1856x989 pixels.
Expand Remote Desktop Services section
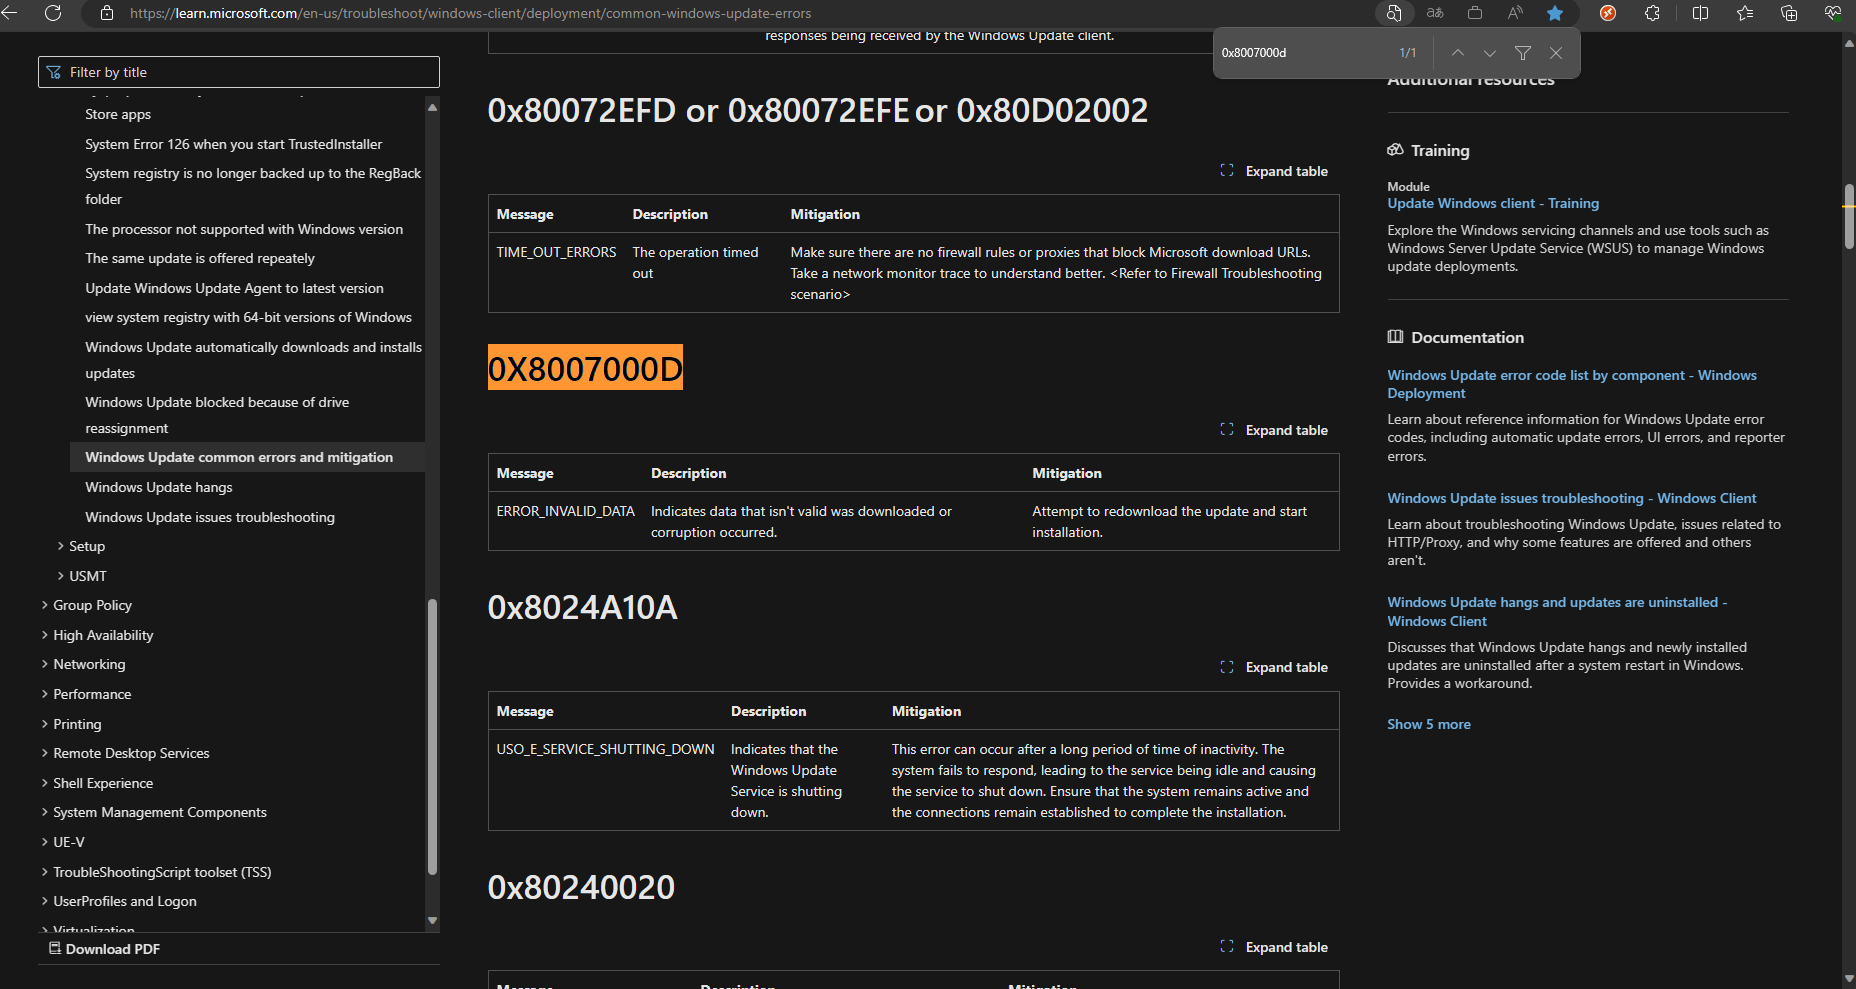[x=125, y=753]
